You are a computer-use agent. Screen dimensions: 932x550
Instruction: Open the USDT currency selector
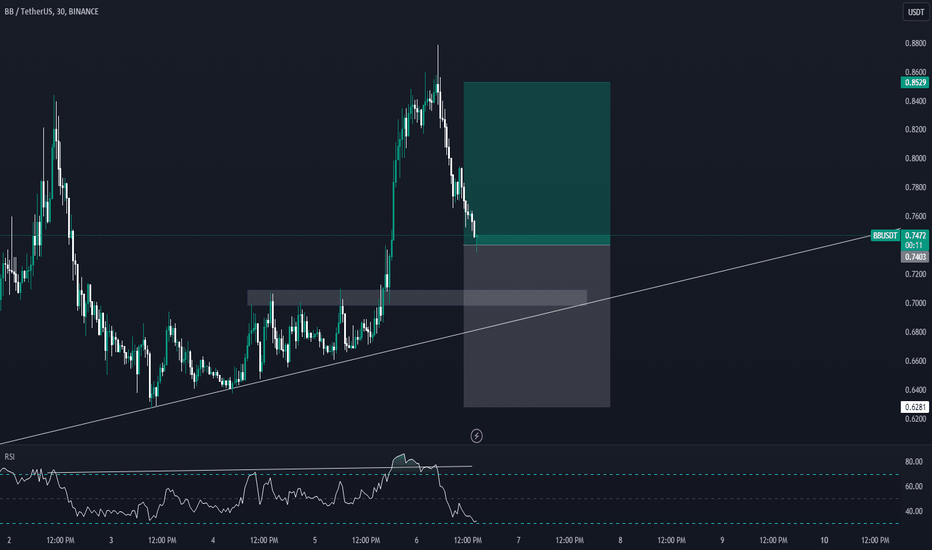coord(916,12)
